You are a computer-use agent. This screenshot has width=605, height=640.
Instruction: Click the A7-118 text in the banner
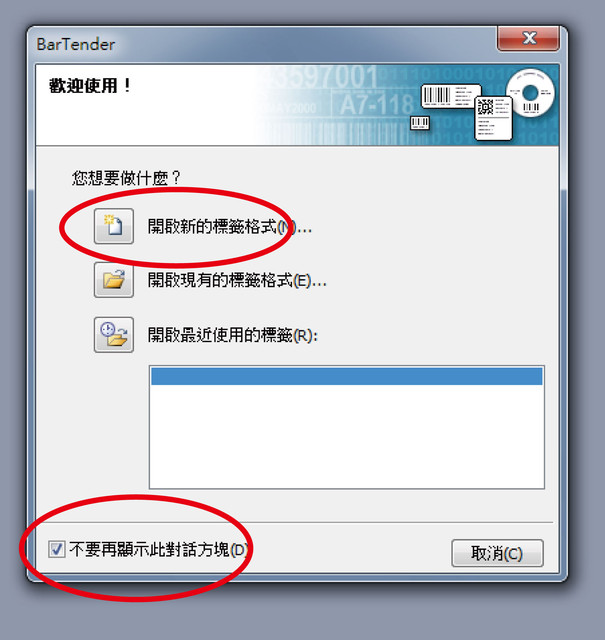pyautogui.click(x=376, y=104)
